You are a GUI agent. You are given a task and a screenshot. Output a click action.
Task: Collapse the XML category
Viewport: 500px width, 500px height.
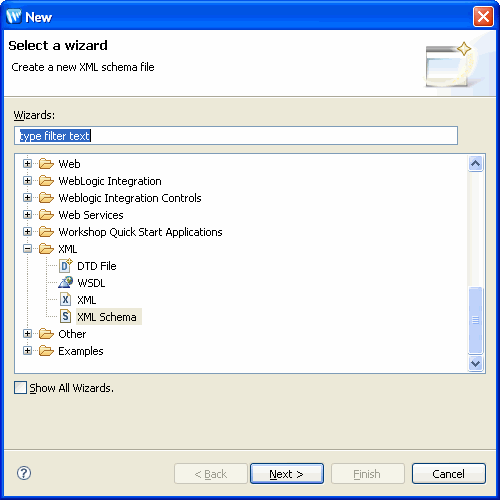28,249
